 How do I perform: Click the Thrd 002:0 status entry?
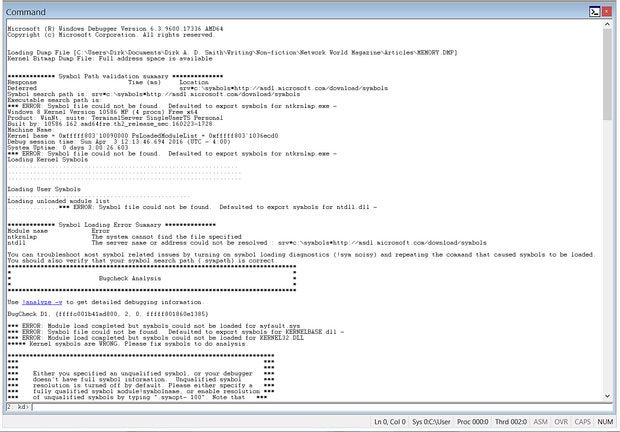tap(510, 422)
